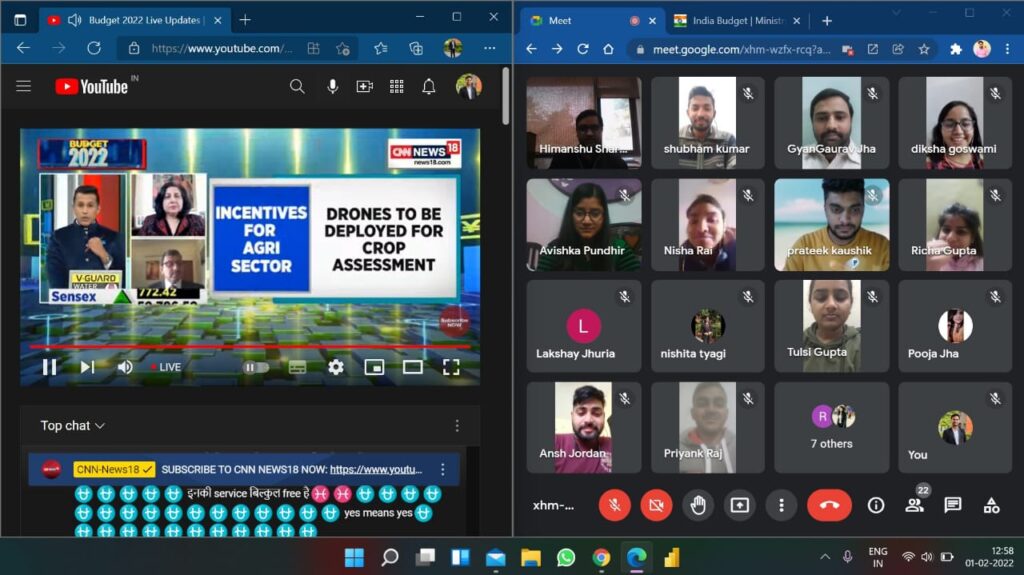The height and width of the screenshot is (575, 1024).
Task: Open YouTube notifications bell
Action: [429, 87]
